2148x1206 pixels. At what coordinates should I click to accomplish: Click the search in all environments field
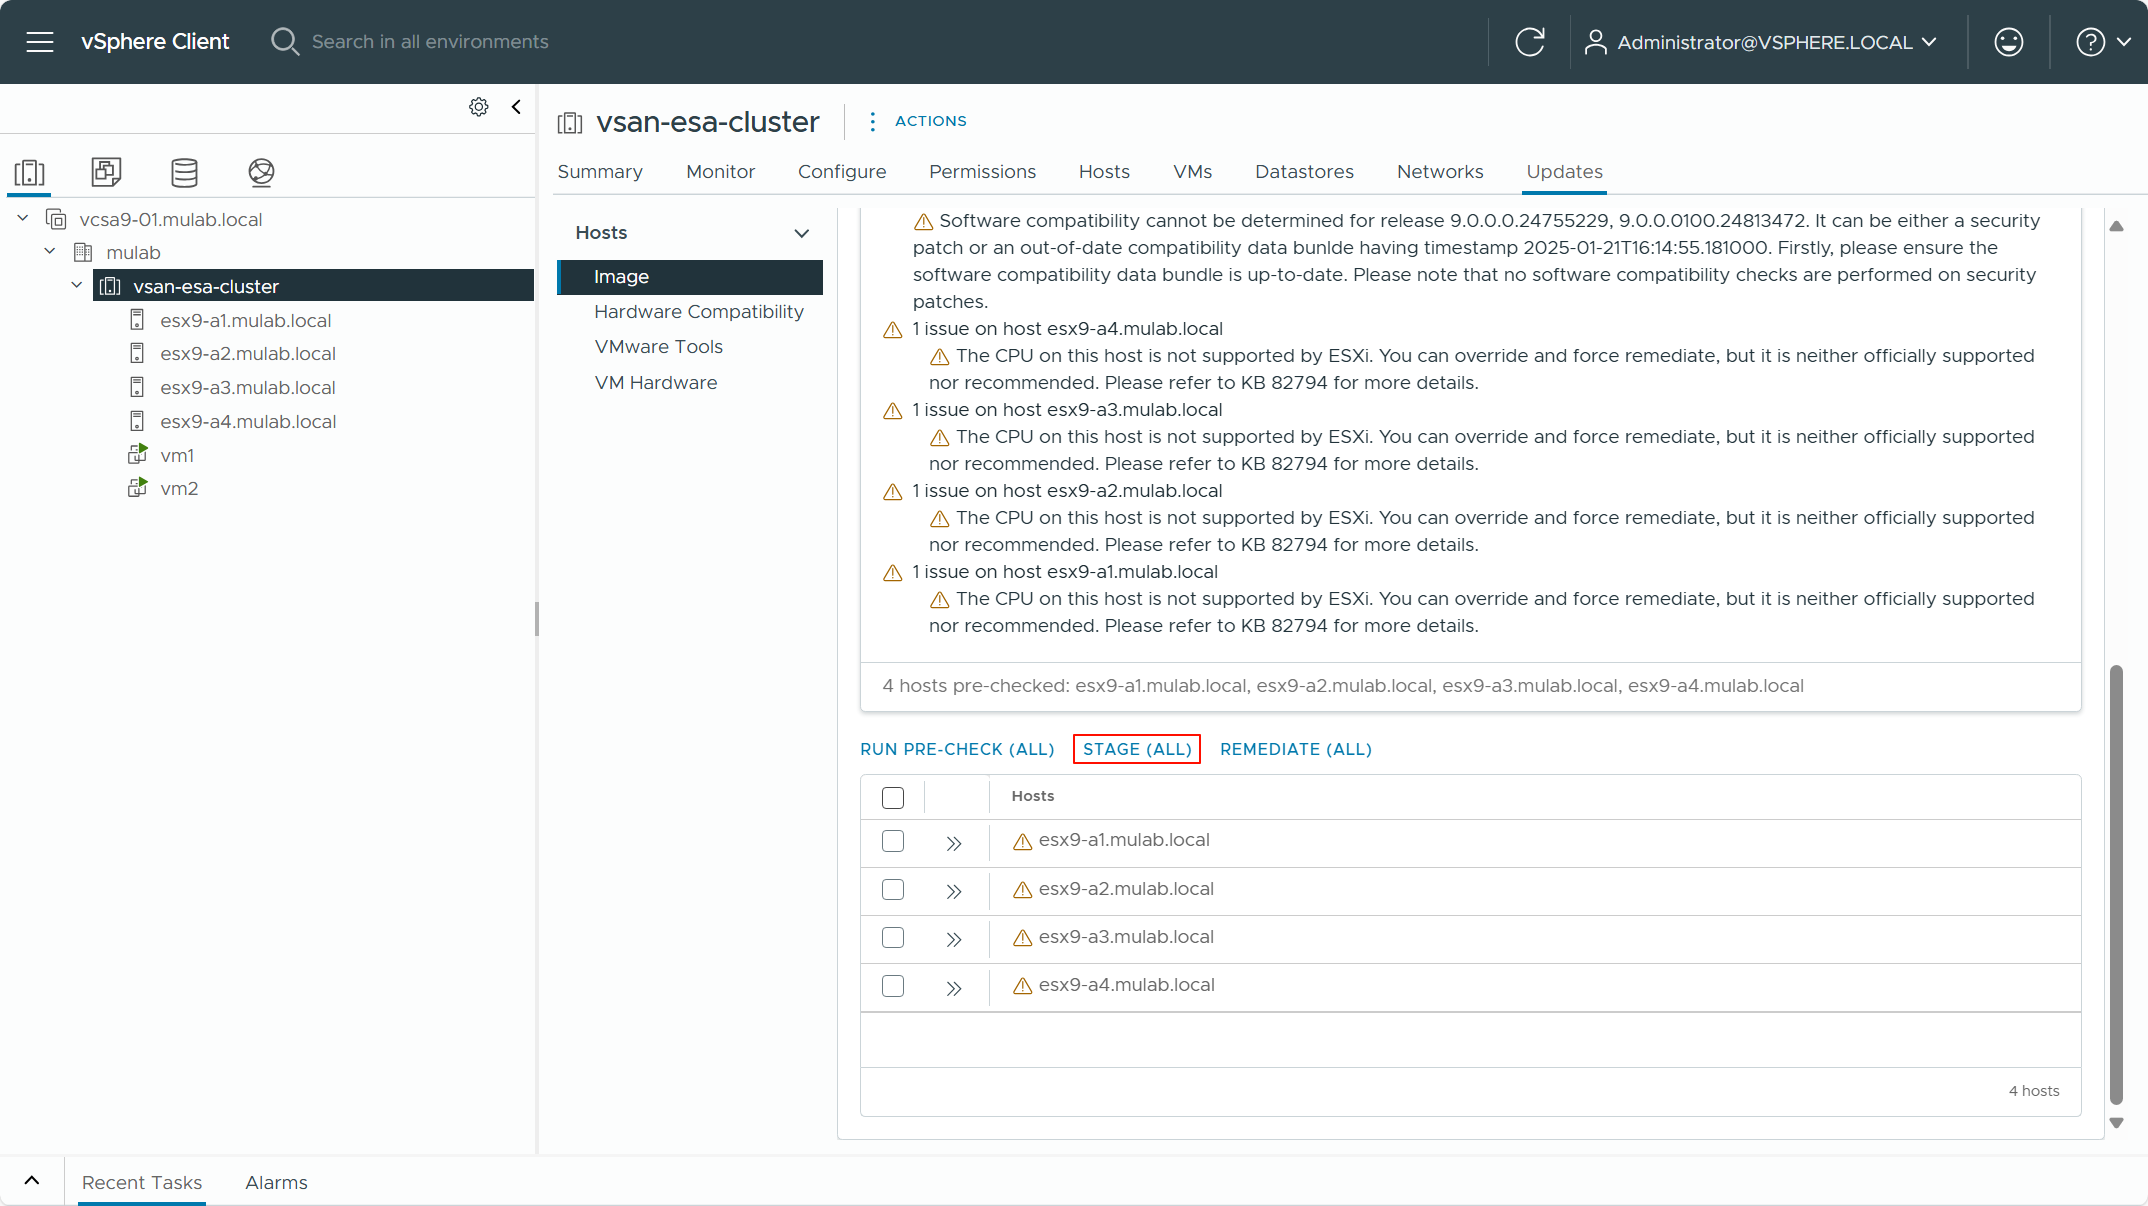430,42
